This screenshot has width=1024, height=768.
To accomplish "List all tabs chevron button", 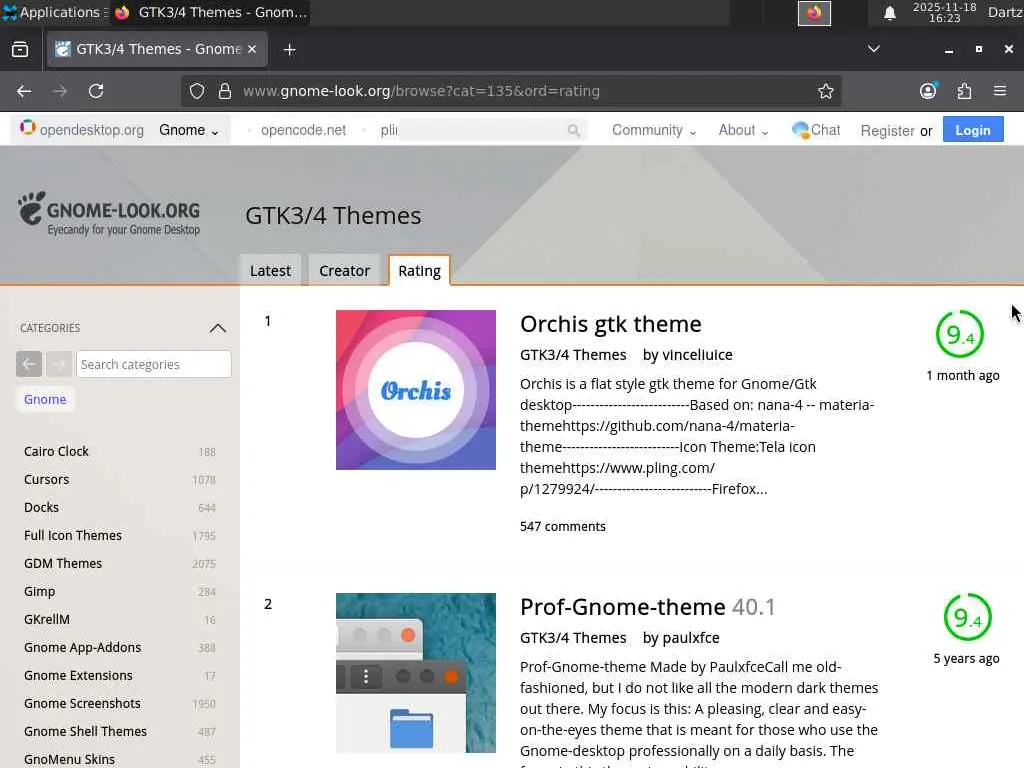I will coord(873,49).
